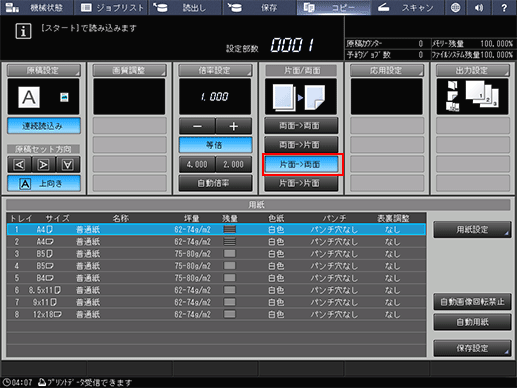Enable 自動用紙 auto paper
The width and height of the screenshot is (517, 388).
(472, 322)
